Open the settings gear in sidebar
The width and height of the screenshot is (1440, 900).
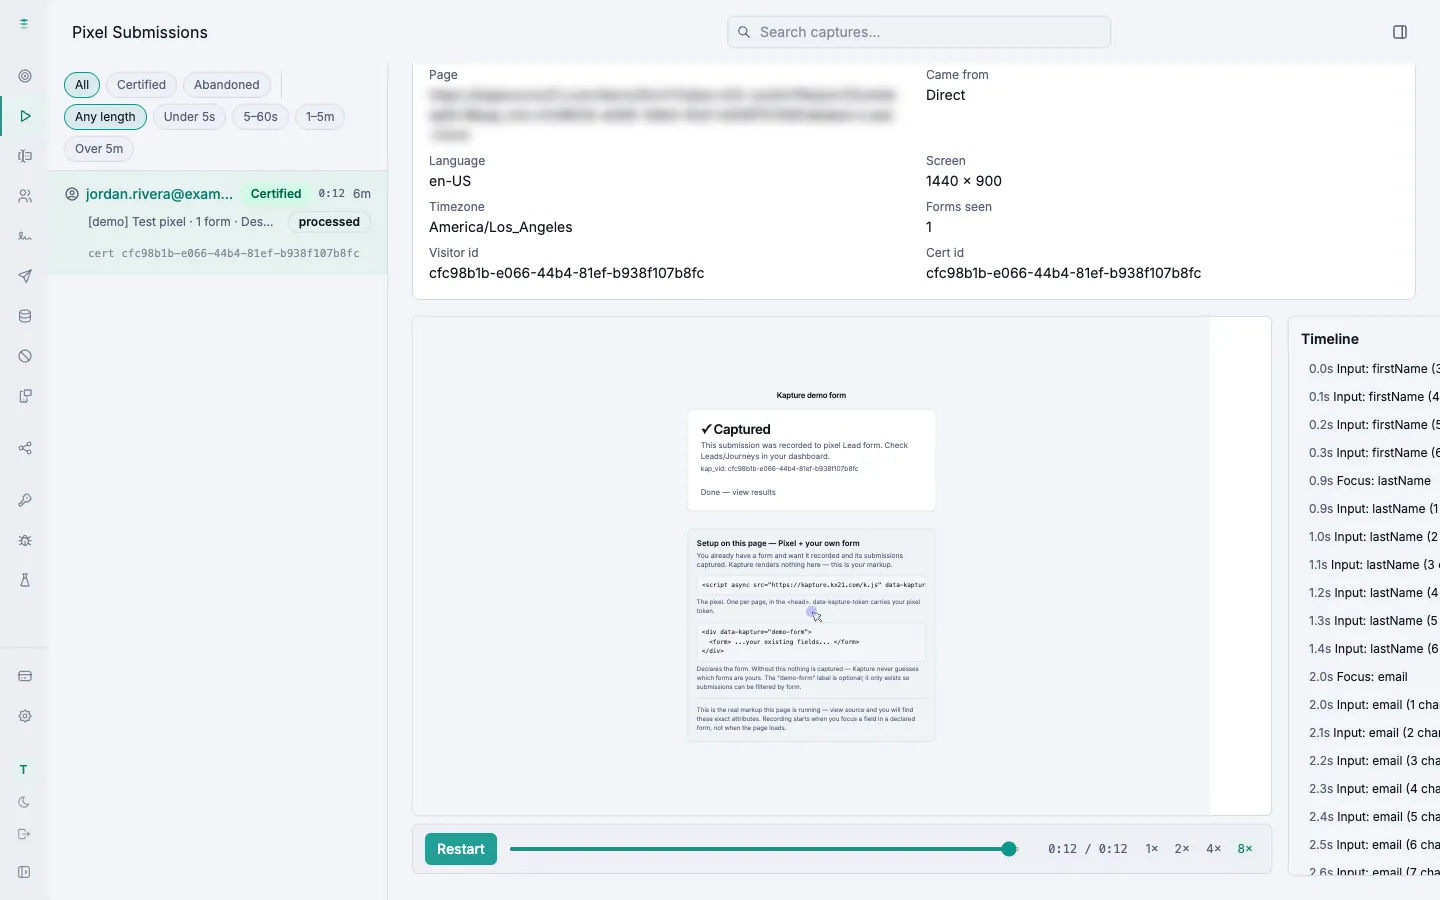[x=25, y=716]
